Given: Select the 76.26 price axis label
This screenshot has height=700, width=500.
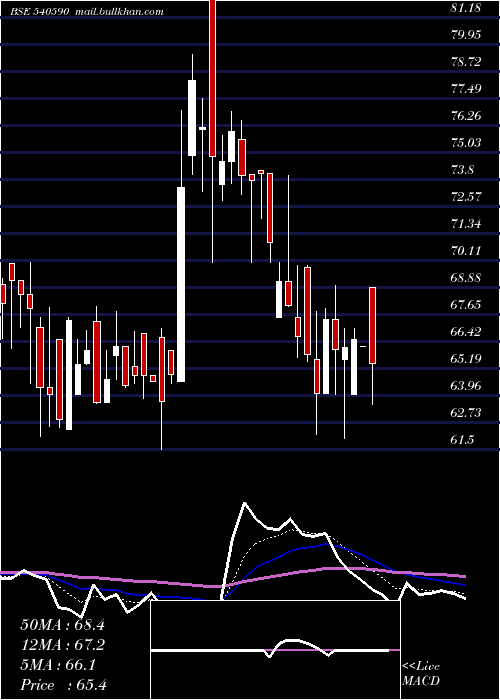Looking at the screenshot, I should click(466, 116).
